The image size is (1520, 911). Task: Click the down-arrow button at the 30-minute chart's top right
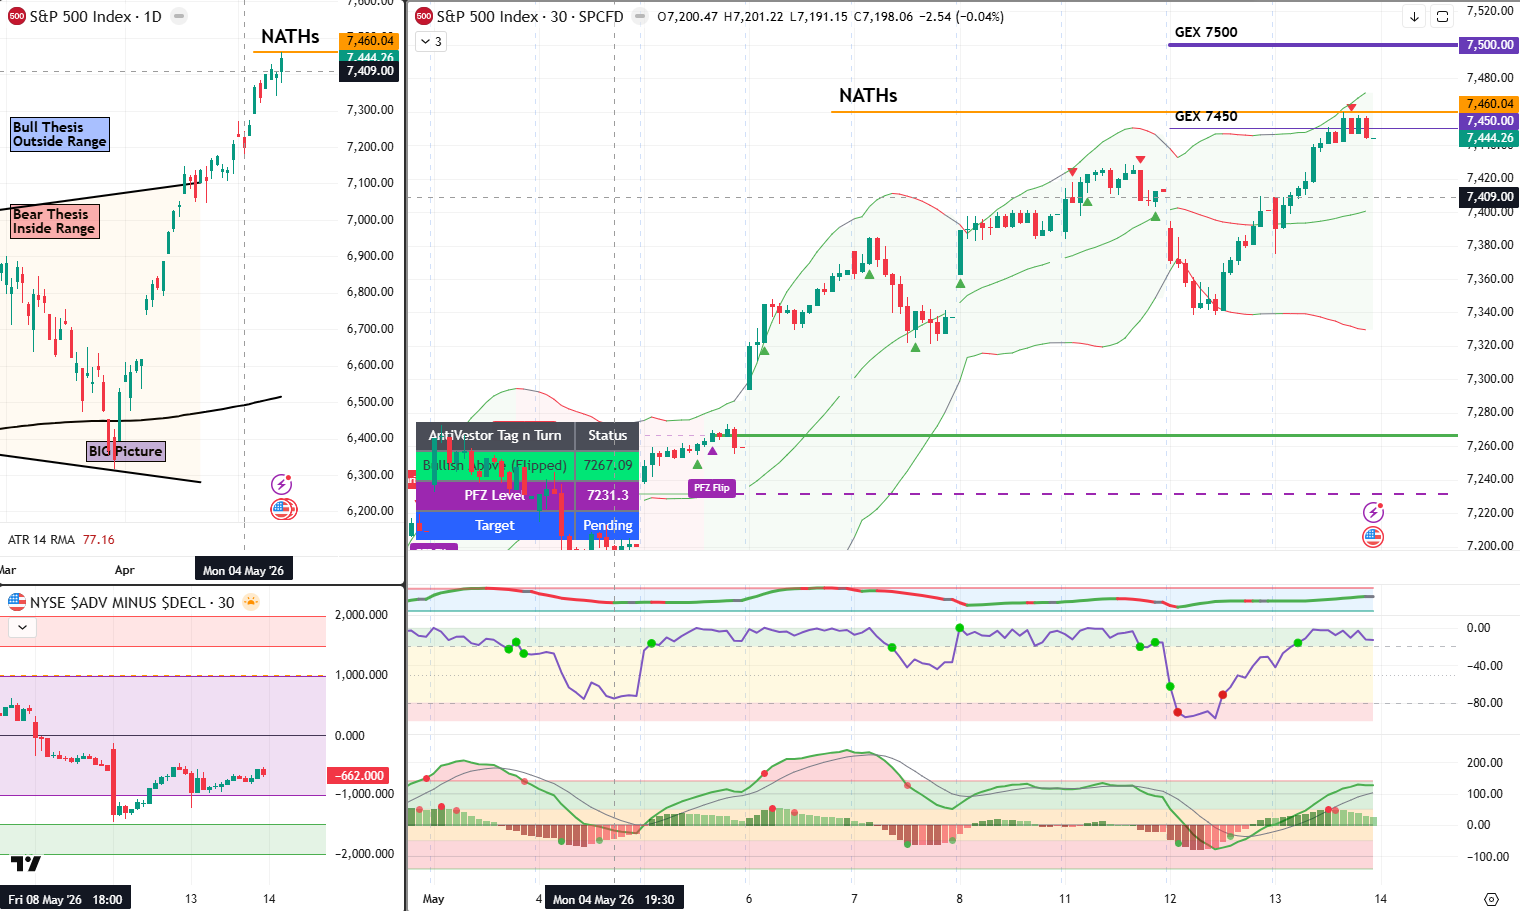(1414, 16)
